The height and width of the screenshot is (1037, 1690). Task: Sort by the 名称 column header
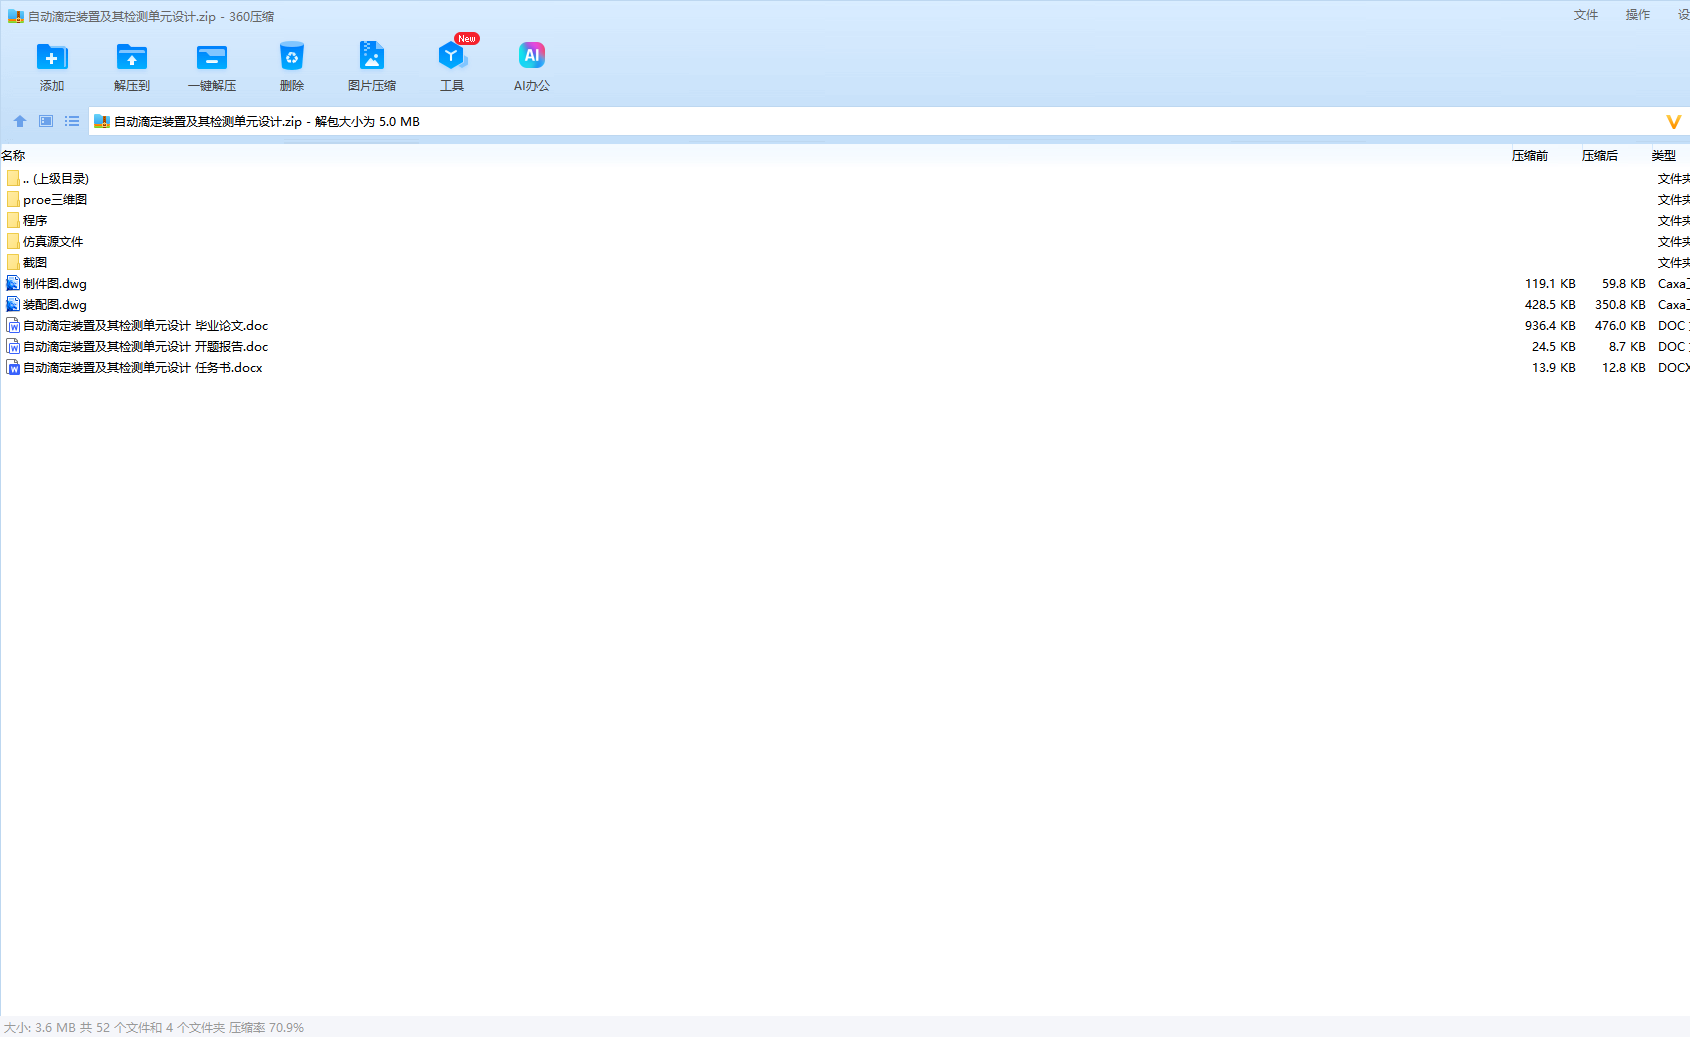13,156
